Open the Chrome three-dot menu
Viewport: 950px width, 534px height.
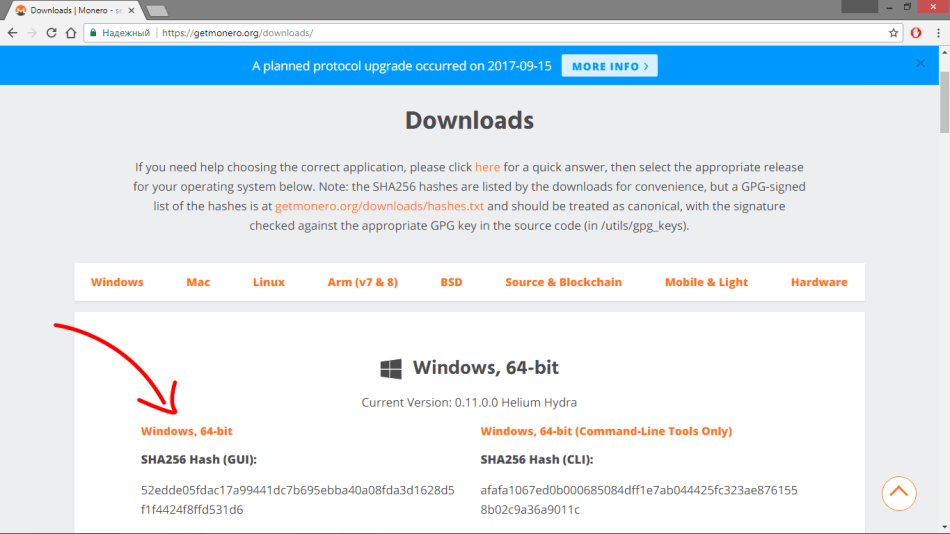pyautogui.click(x=938, y=33)
